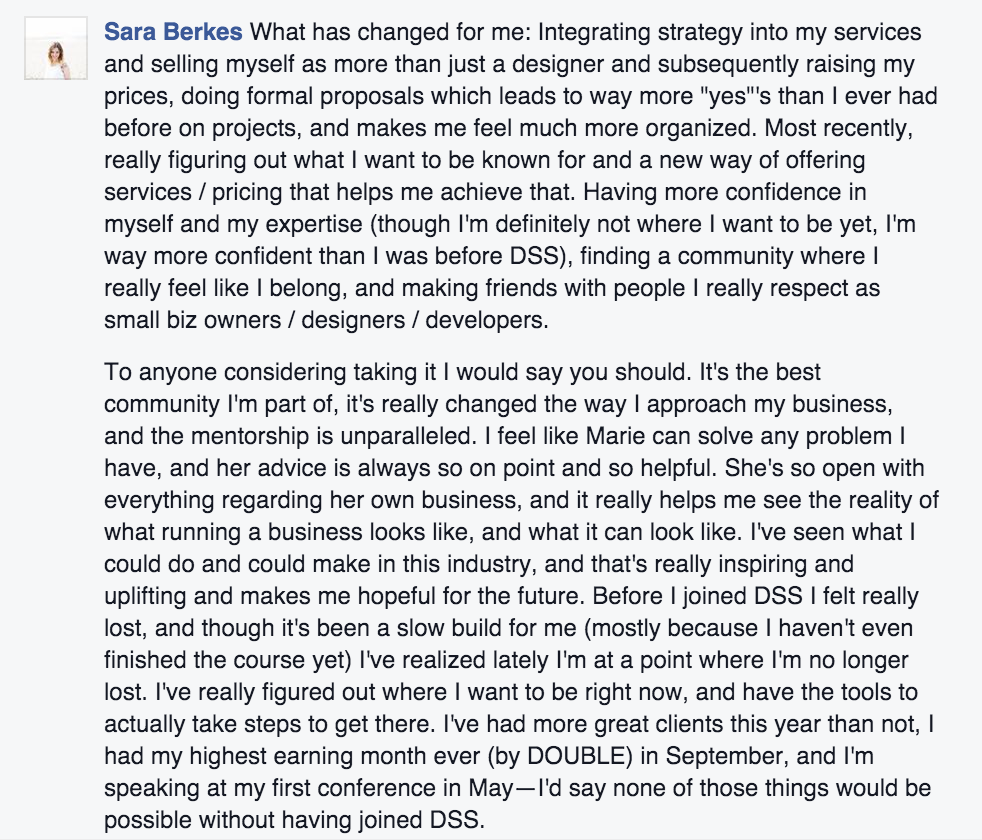Viewport: 982px width, 840px height.
Task: Click the Sara Berkes name link
Action: [173, 32]
